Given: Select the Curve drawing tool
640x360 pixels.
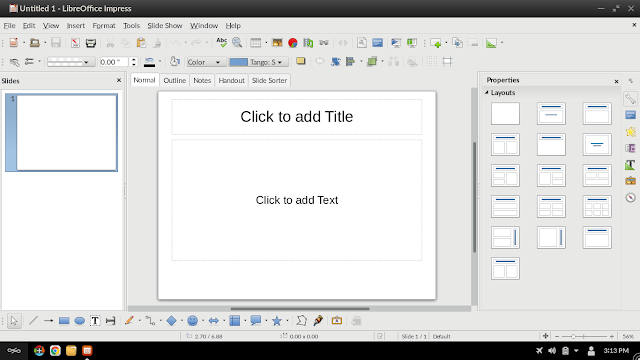Looking at the screenshot, I should click(129, 321).
